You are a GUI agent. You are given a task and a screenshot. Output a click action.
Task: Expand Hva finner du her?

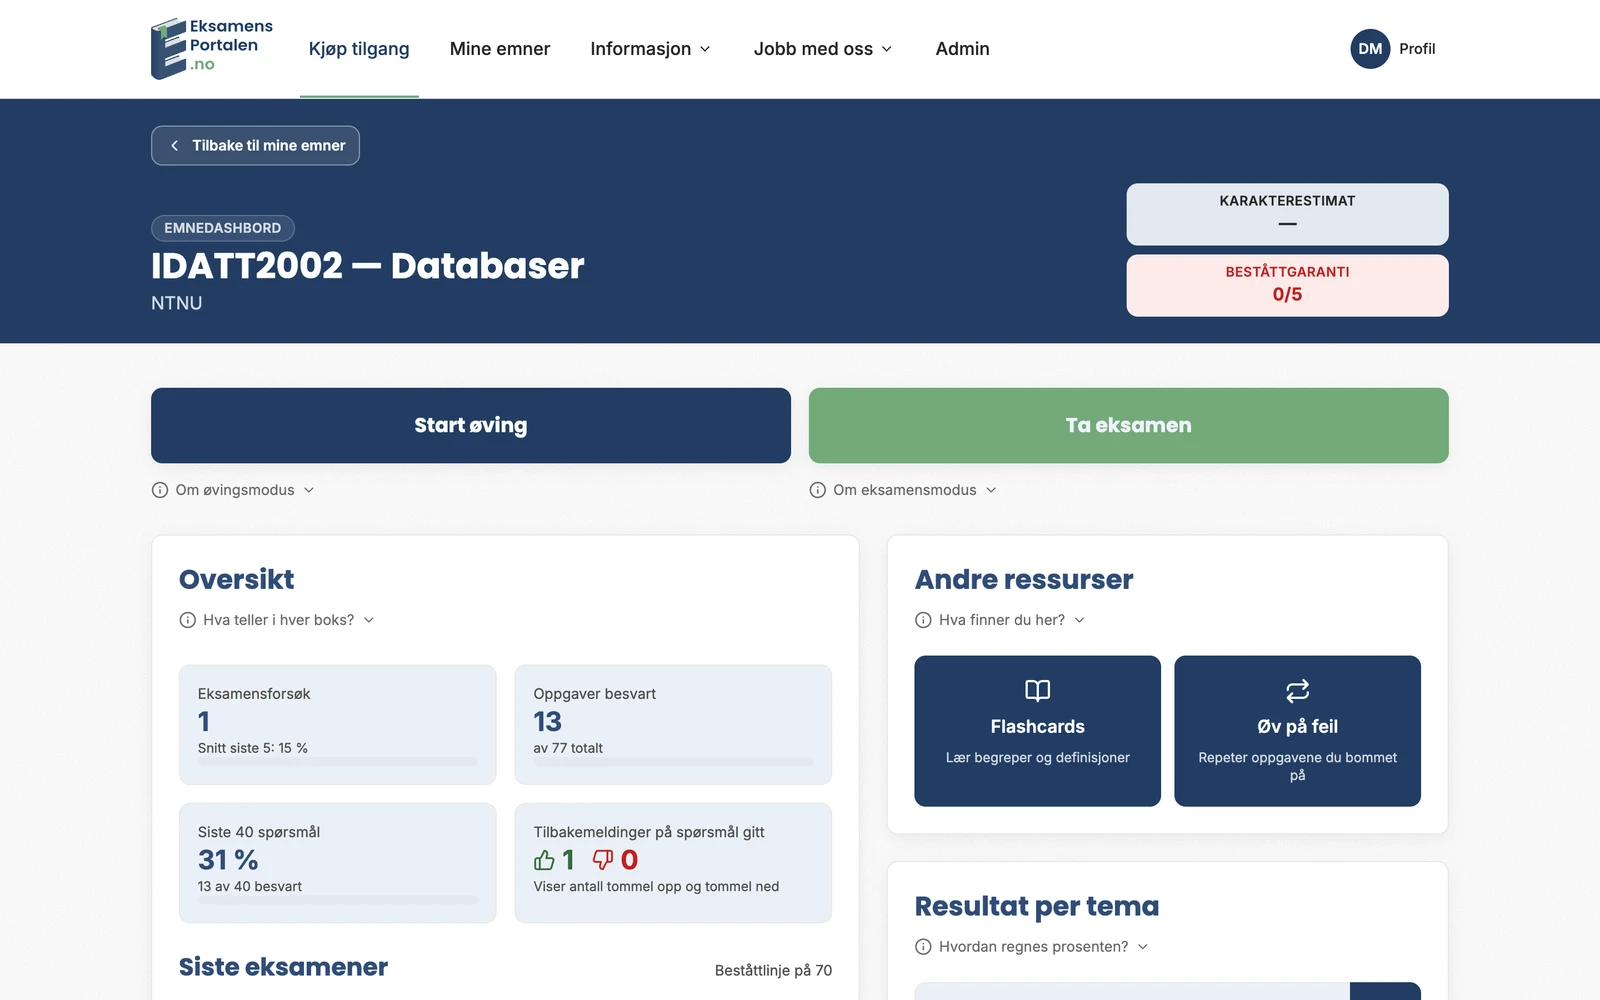1000,620
